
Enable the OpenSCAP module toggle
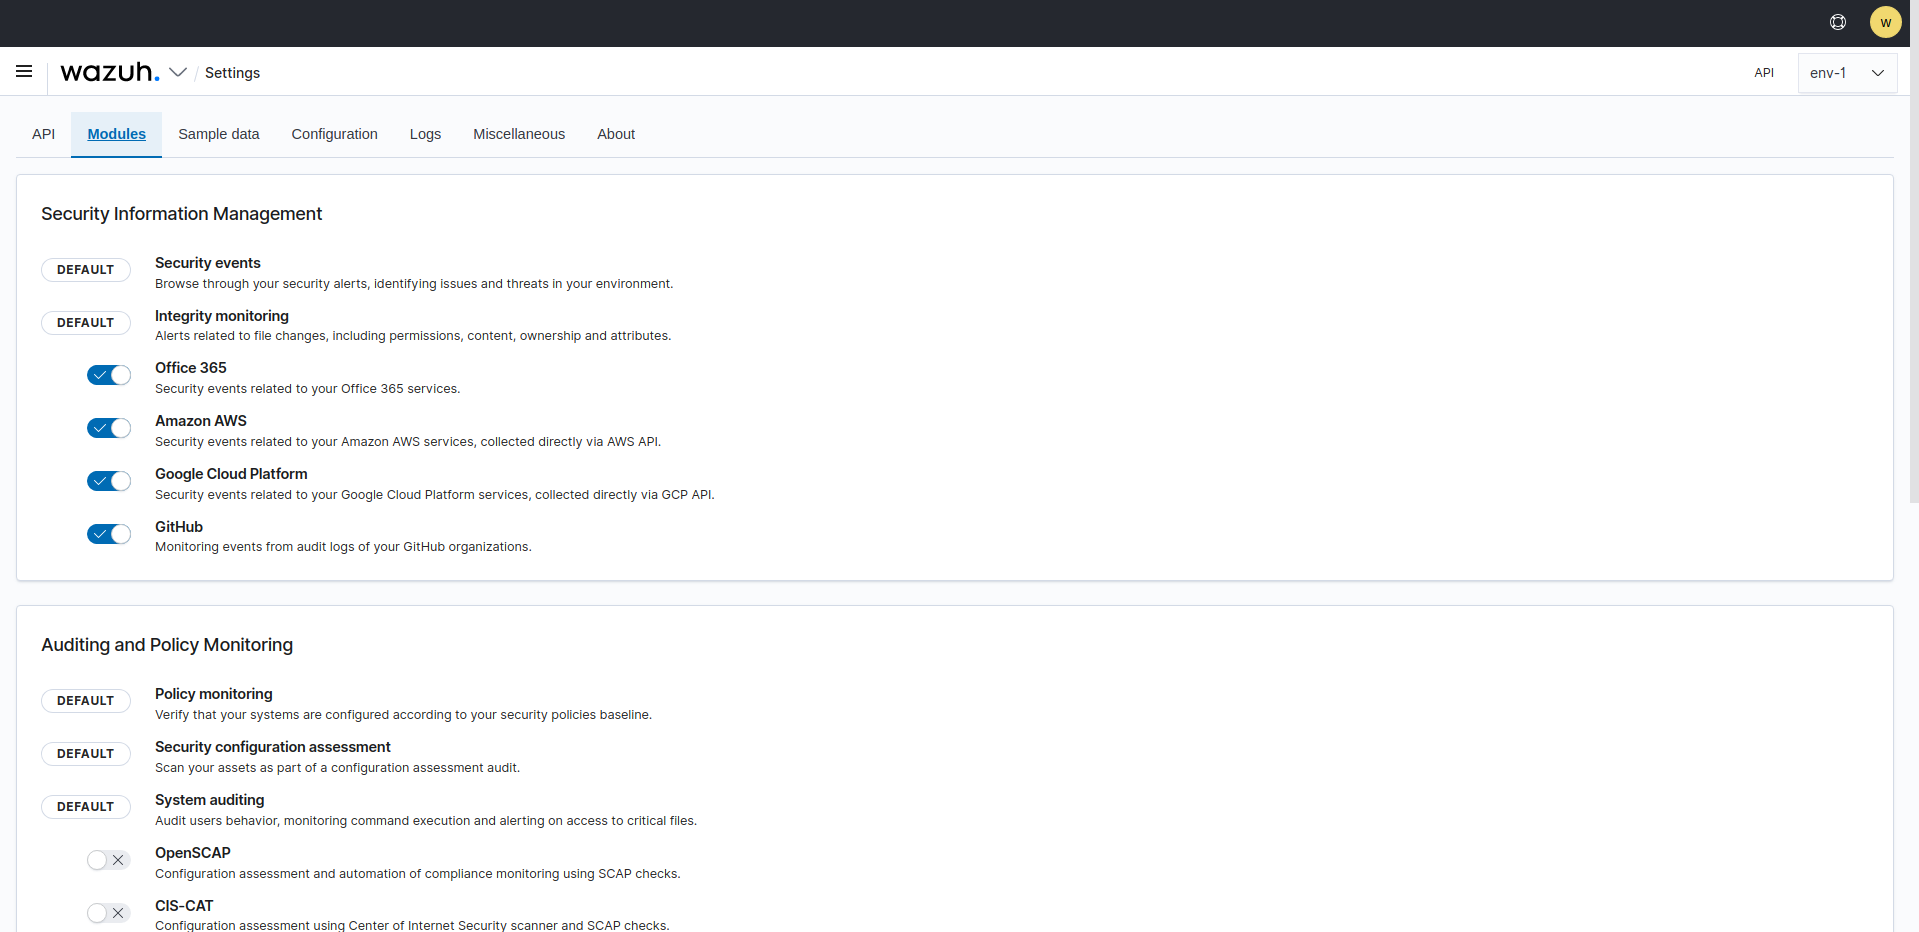109,860
